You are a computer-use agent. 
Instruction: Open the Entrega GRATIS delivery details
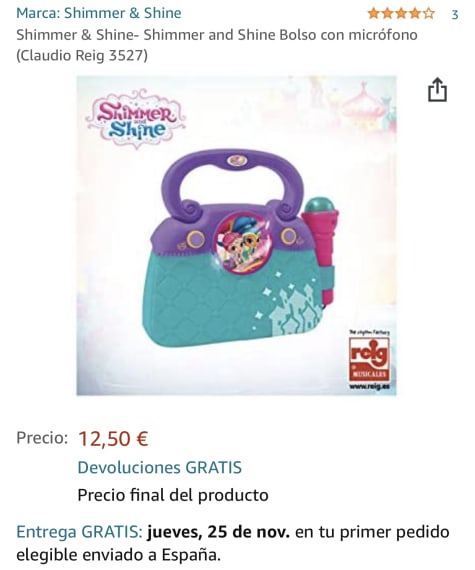click(80, 532)
